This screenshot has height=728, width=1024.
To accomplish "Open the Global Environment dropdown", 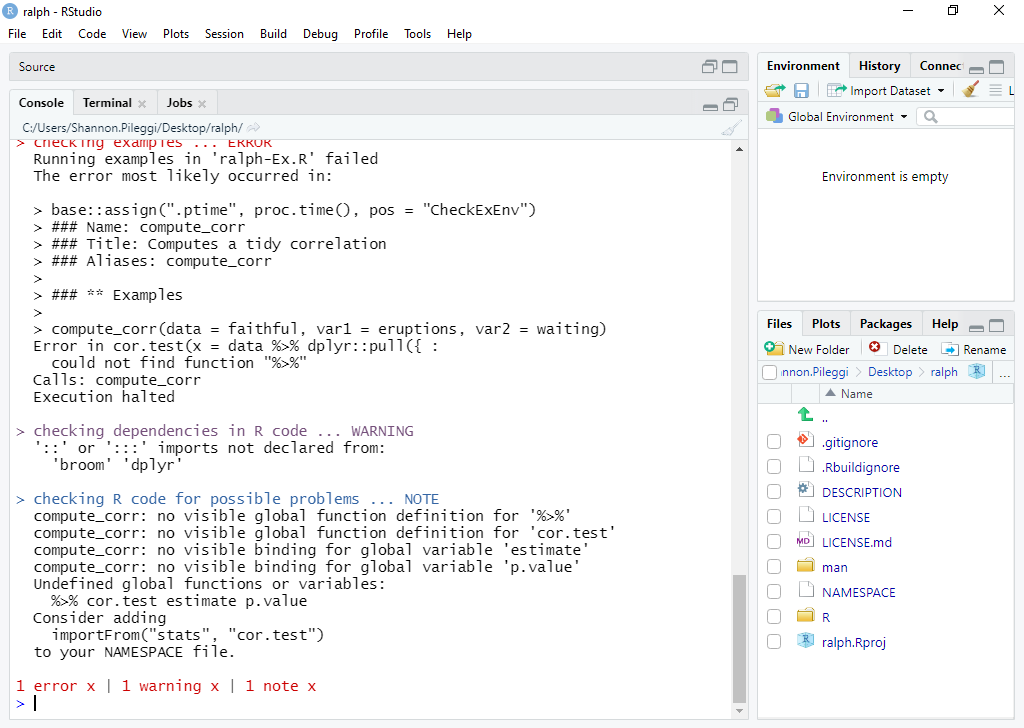I will [x=904, y=117].
